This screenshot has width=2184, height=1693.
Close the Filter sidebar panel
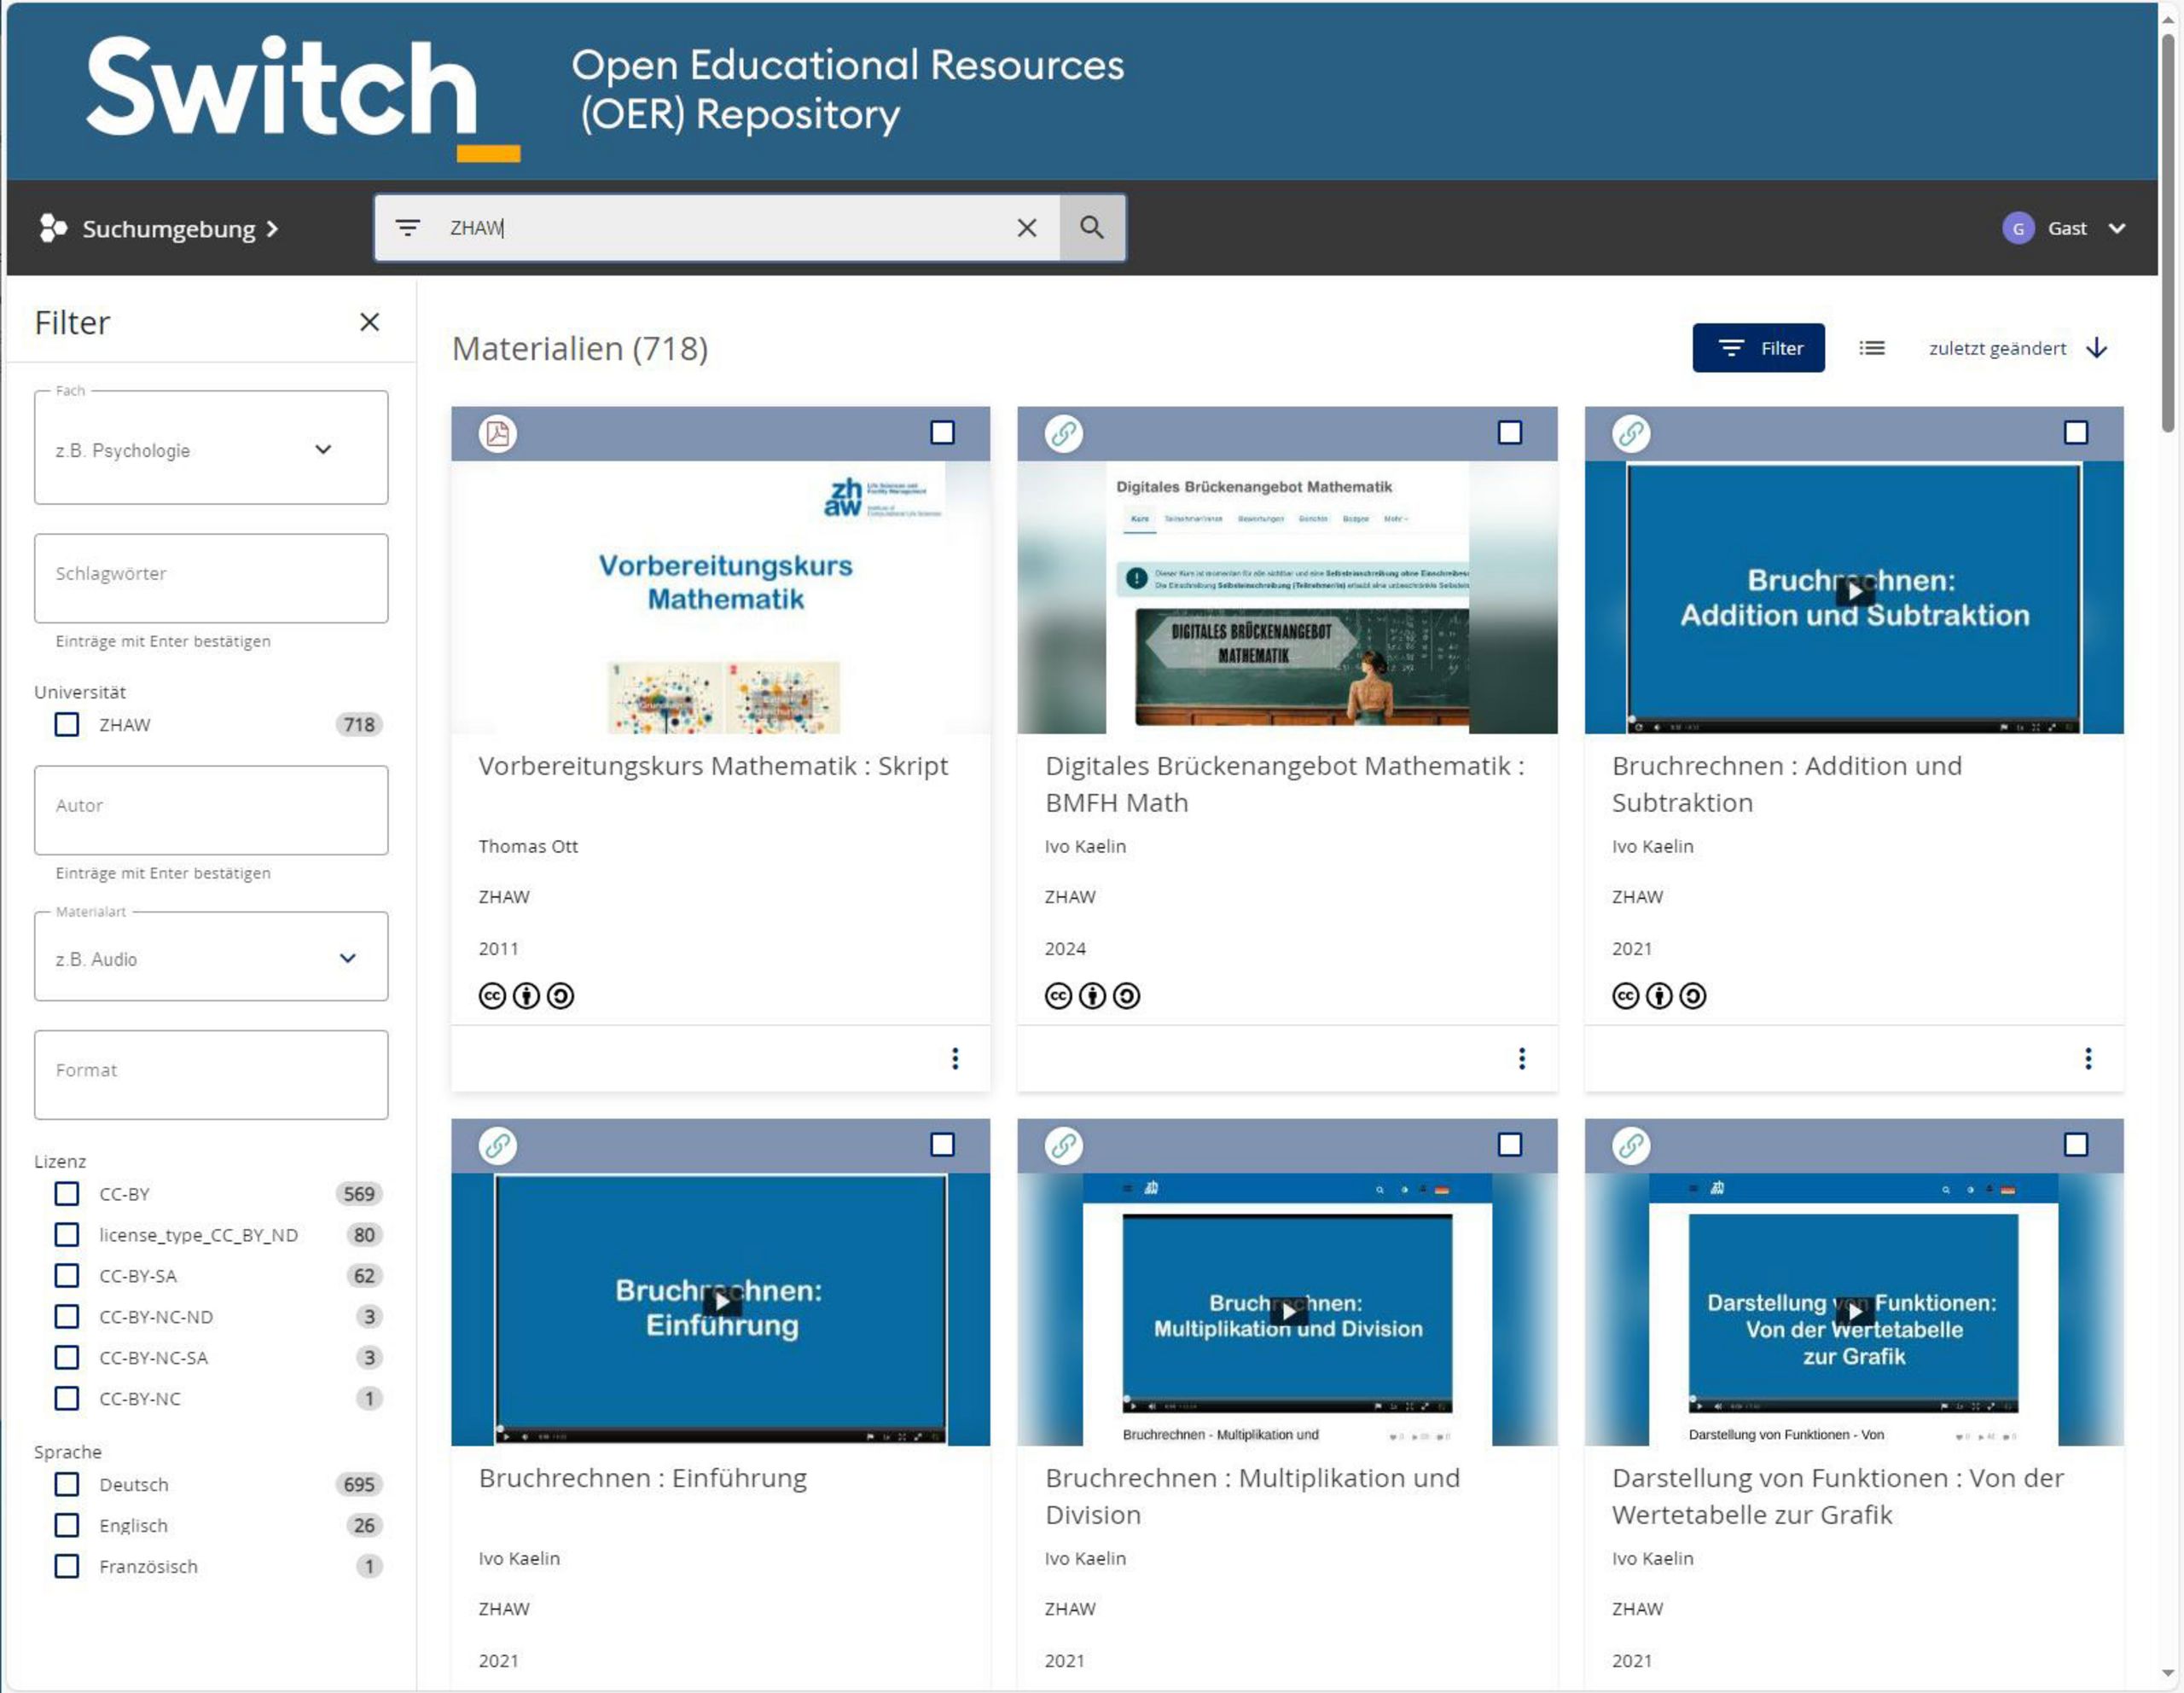point(370,322)
